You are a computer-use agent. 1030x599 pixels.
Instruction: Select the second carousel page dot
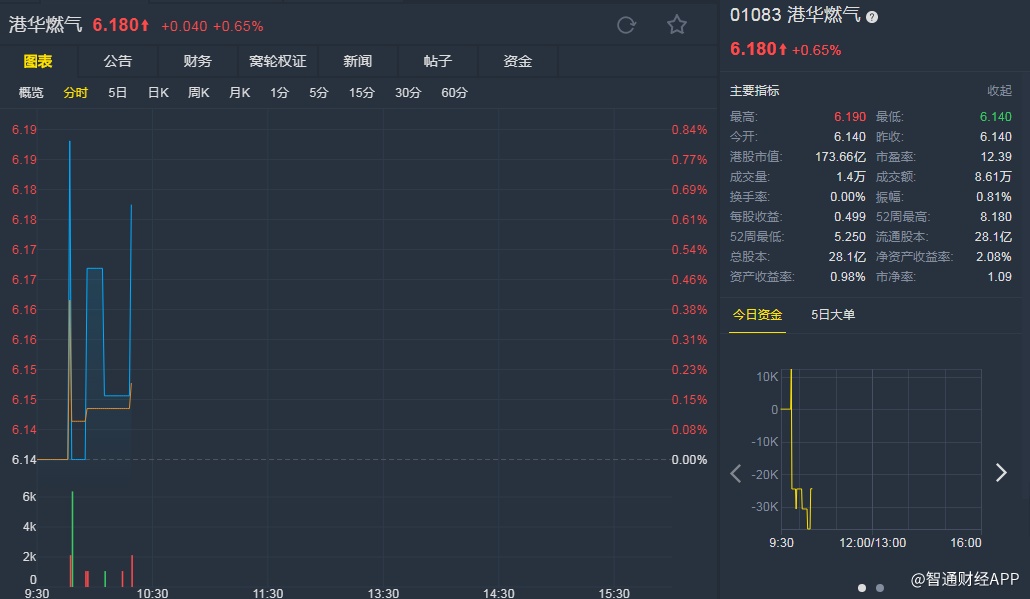(x=880, y=588)
